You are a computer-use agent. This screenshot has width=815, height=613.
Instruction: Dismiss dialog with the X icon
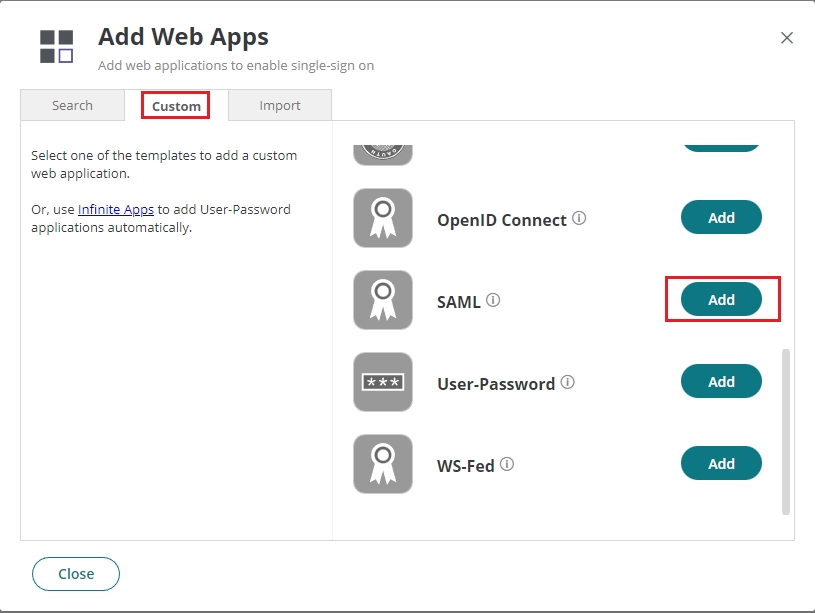pos(787,38)
